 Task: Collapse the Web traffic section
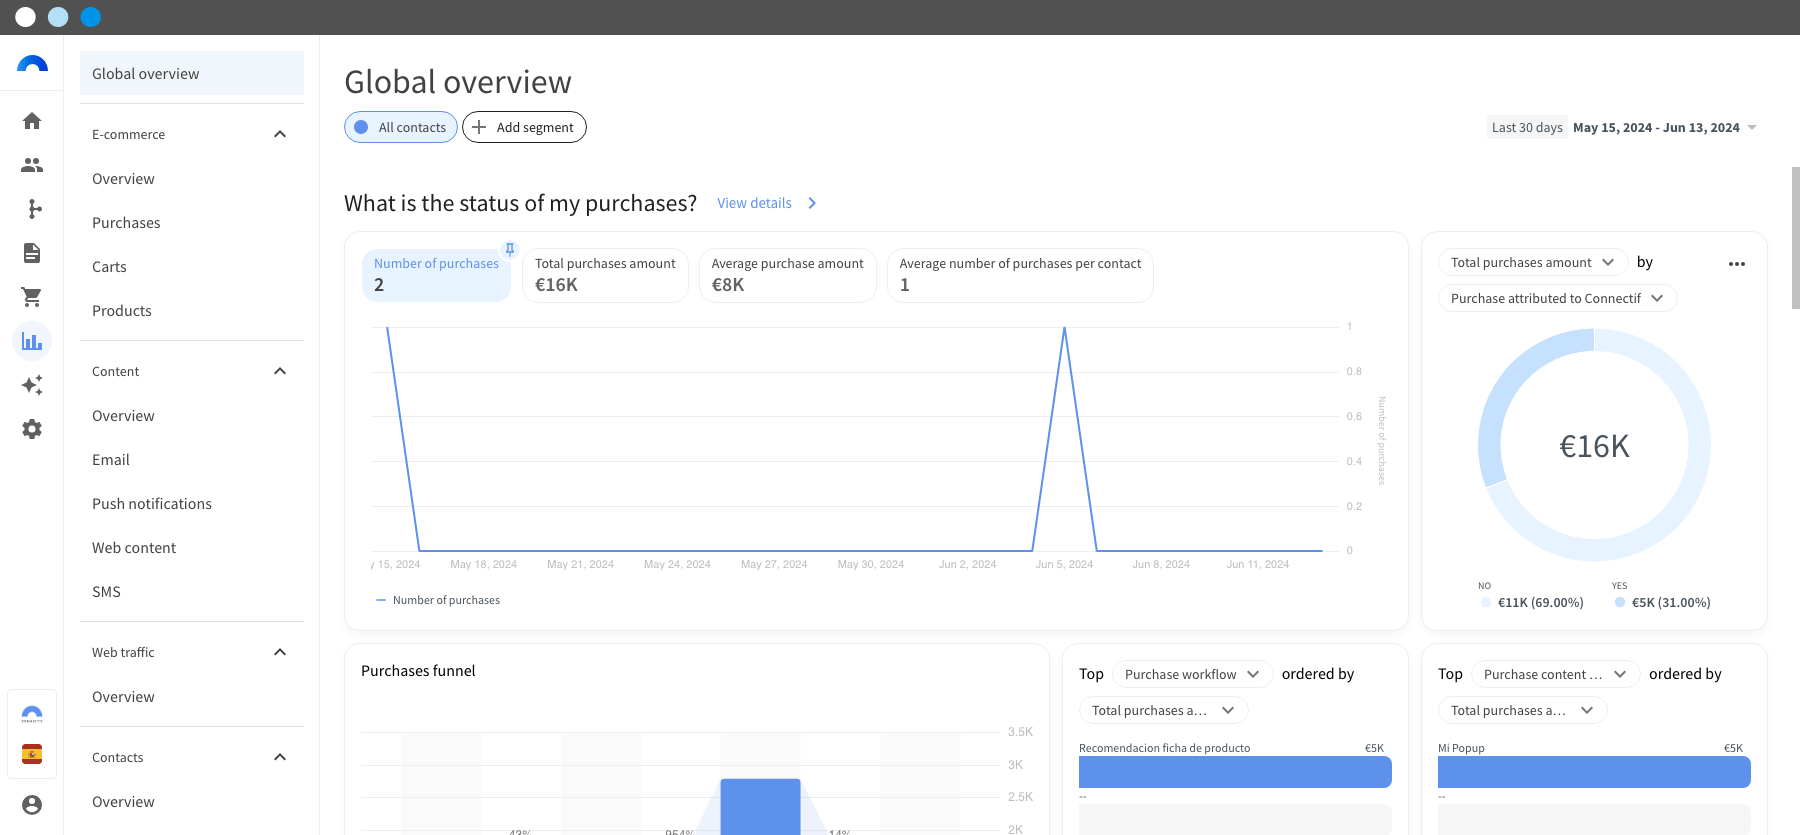pos(280,652)
